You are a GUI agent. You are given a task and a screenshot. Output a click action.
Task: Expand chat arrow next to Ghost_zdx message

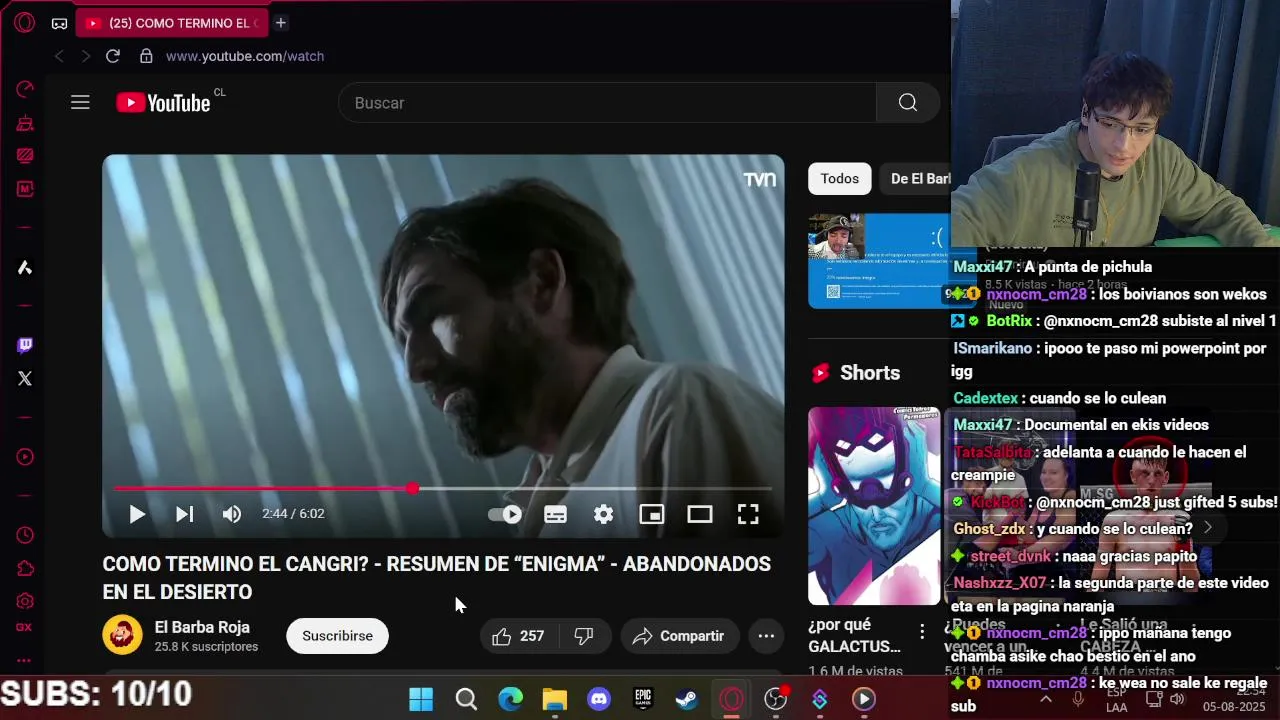pyautogui.click(x=1207, y=528)
